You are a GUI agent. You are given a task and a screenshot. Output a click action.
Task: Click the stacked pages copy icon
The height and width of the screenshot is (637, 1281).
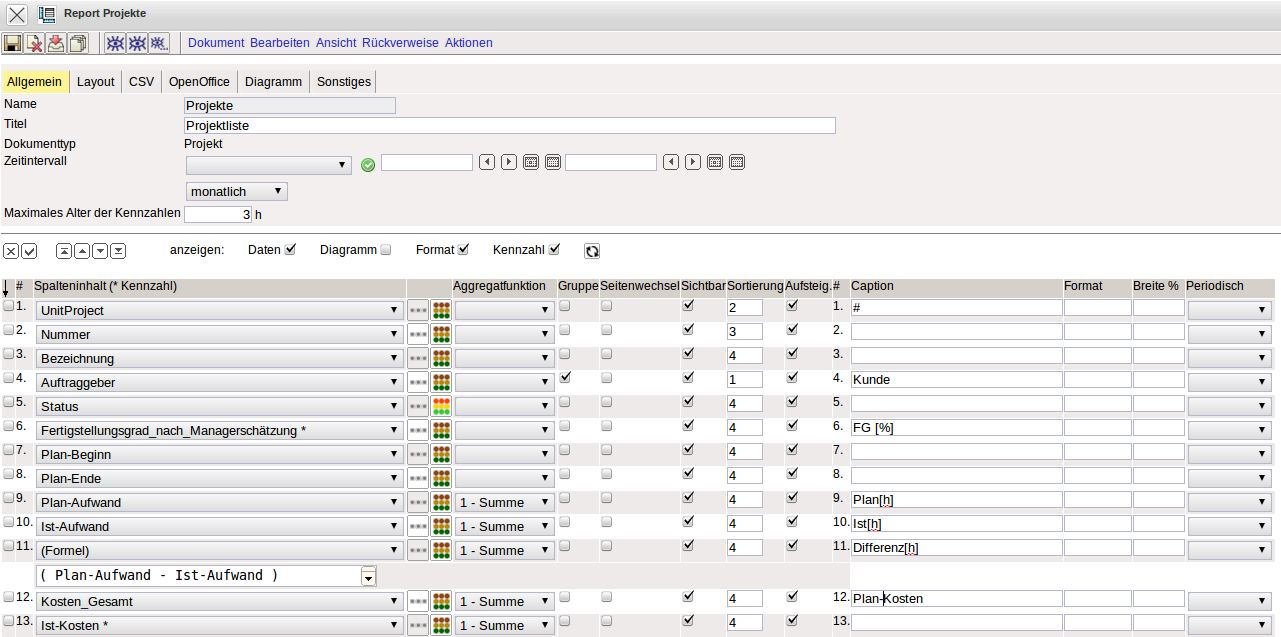78,43
